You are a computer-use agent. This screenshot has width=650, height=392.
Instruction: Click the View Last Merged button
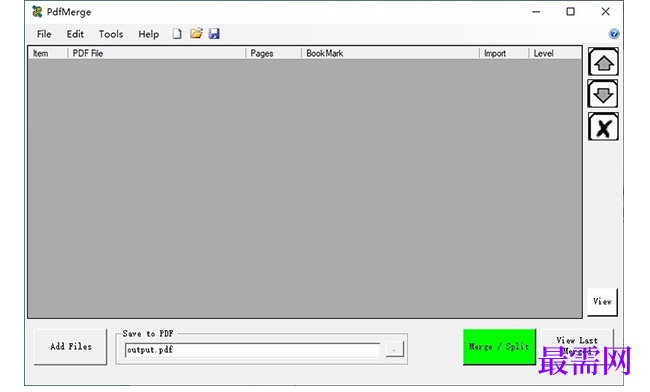click(x=577, y=346)
